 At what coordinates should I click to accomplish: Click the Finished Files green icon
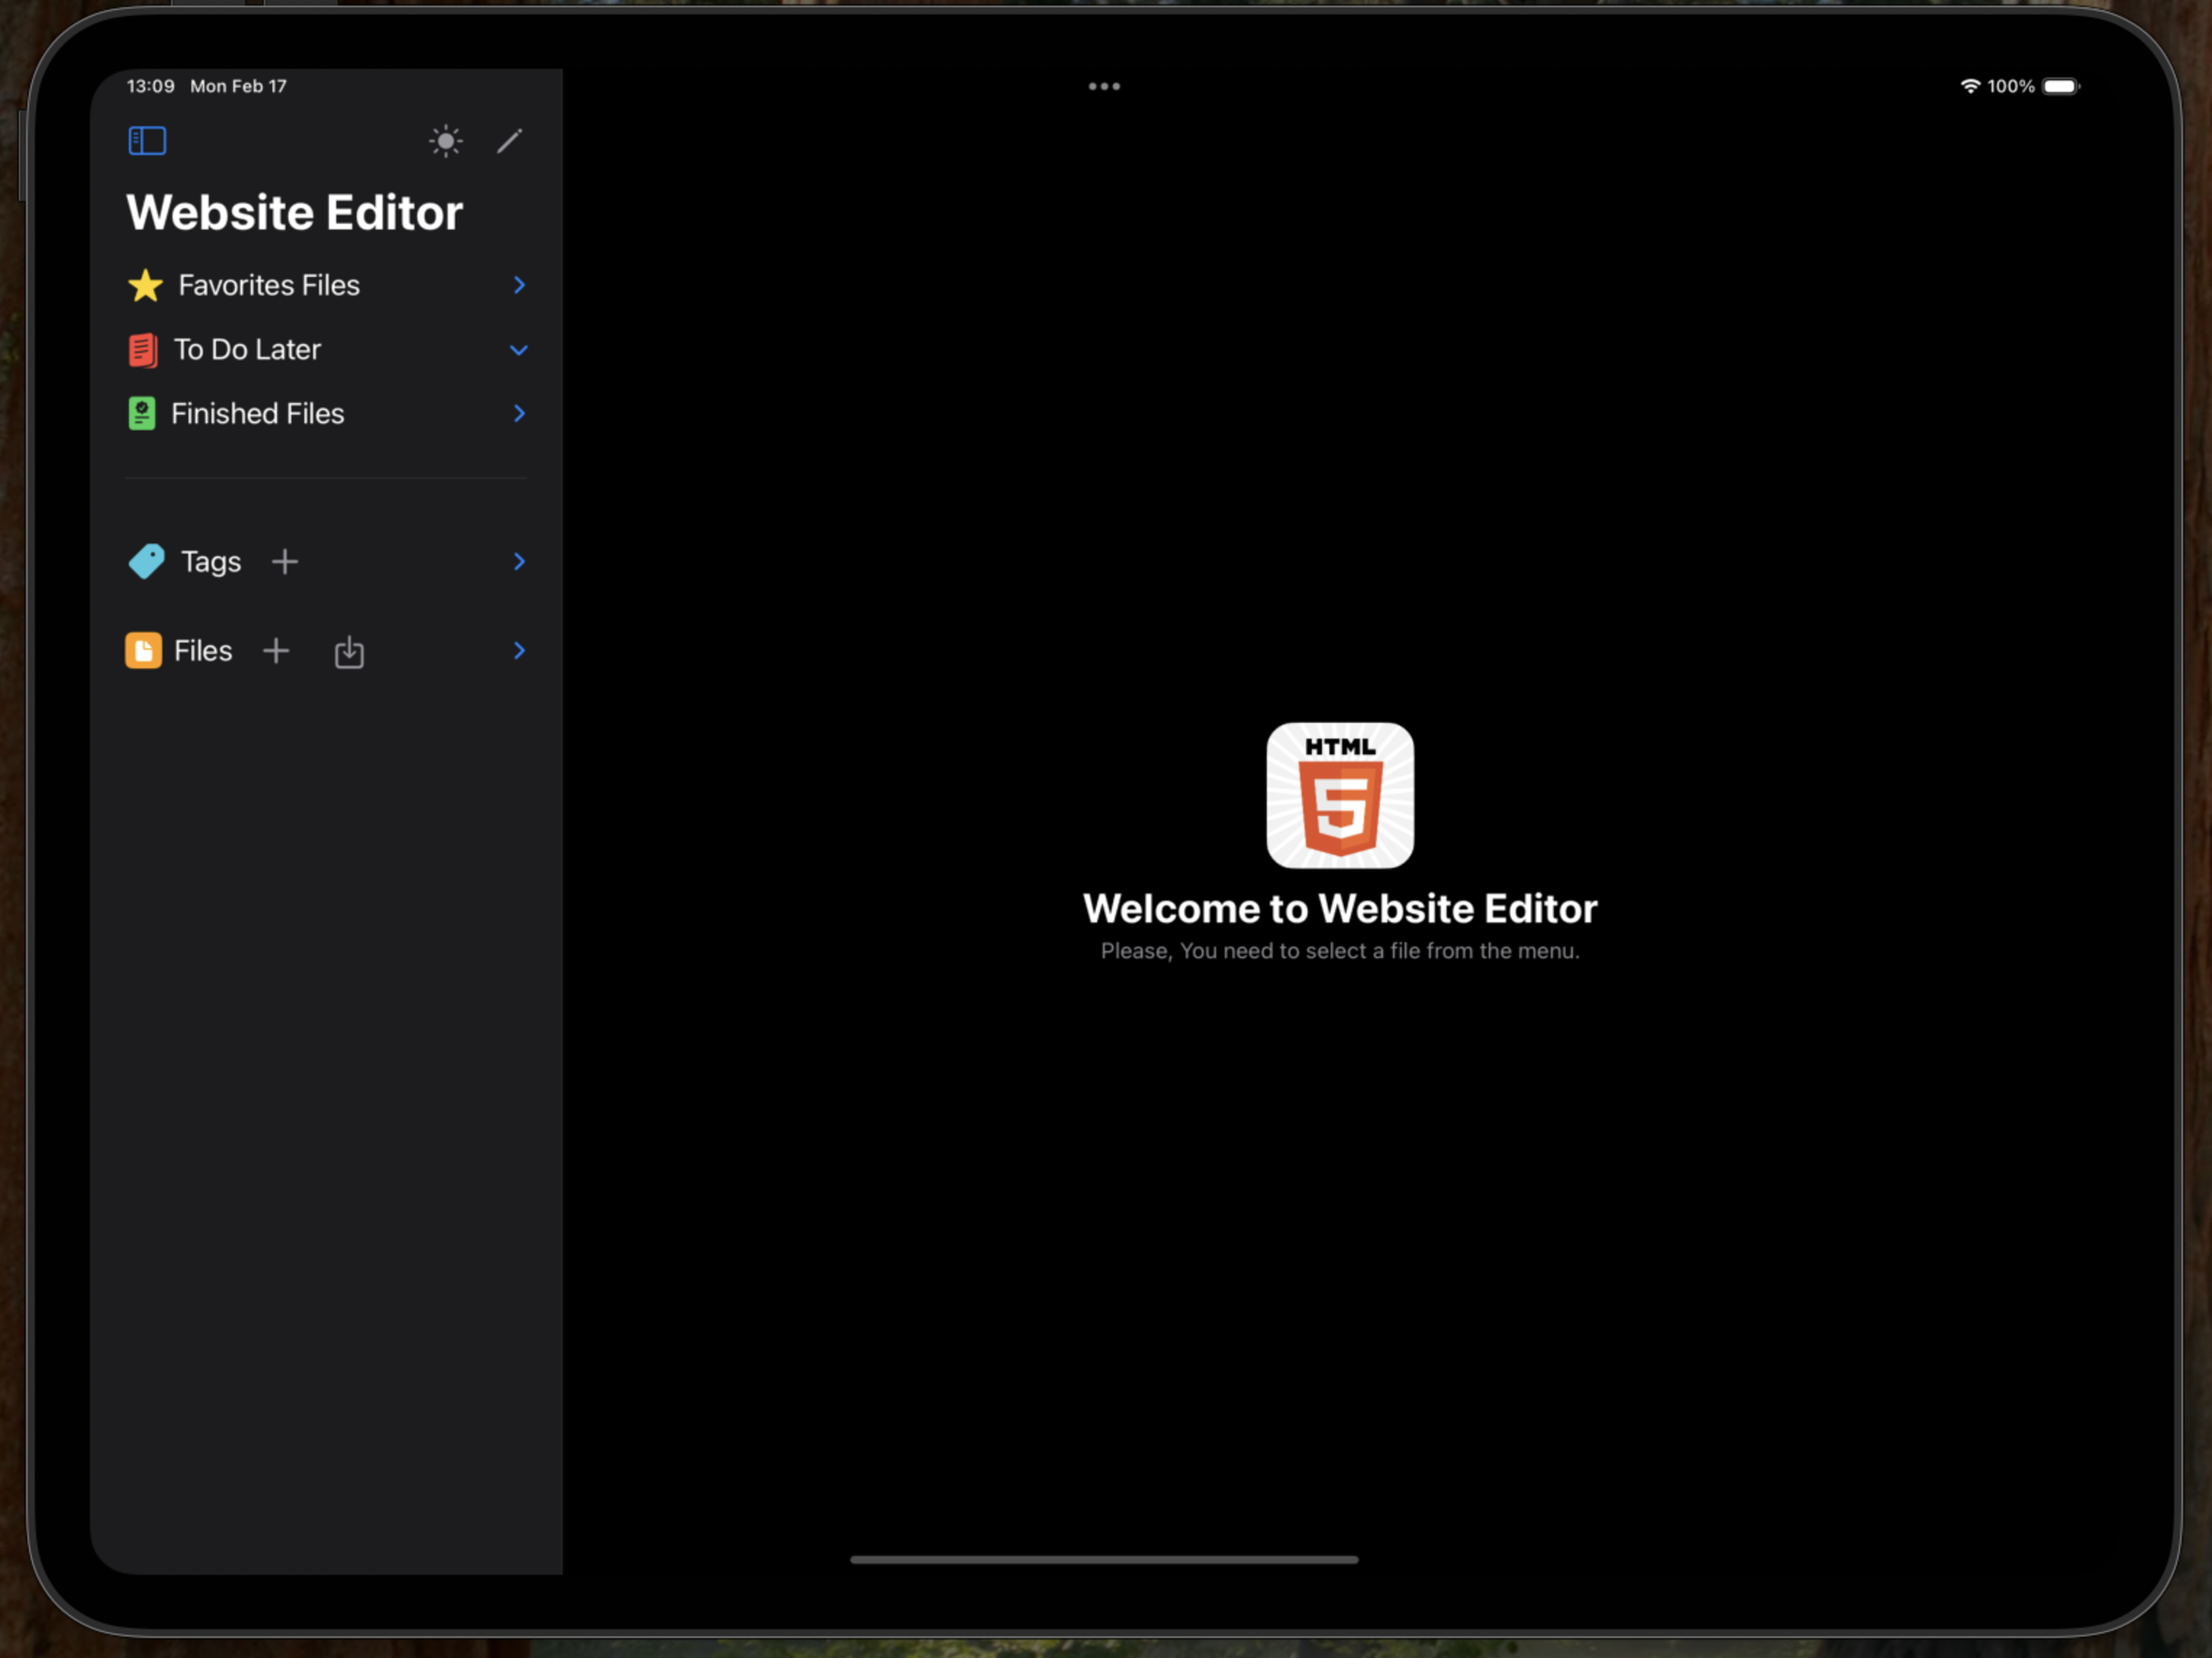[142, 414]
